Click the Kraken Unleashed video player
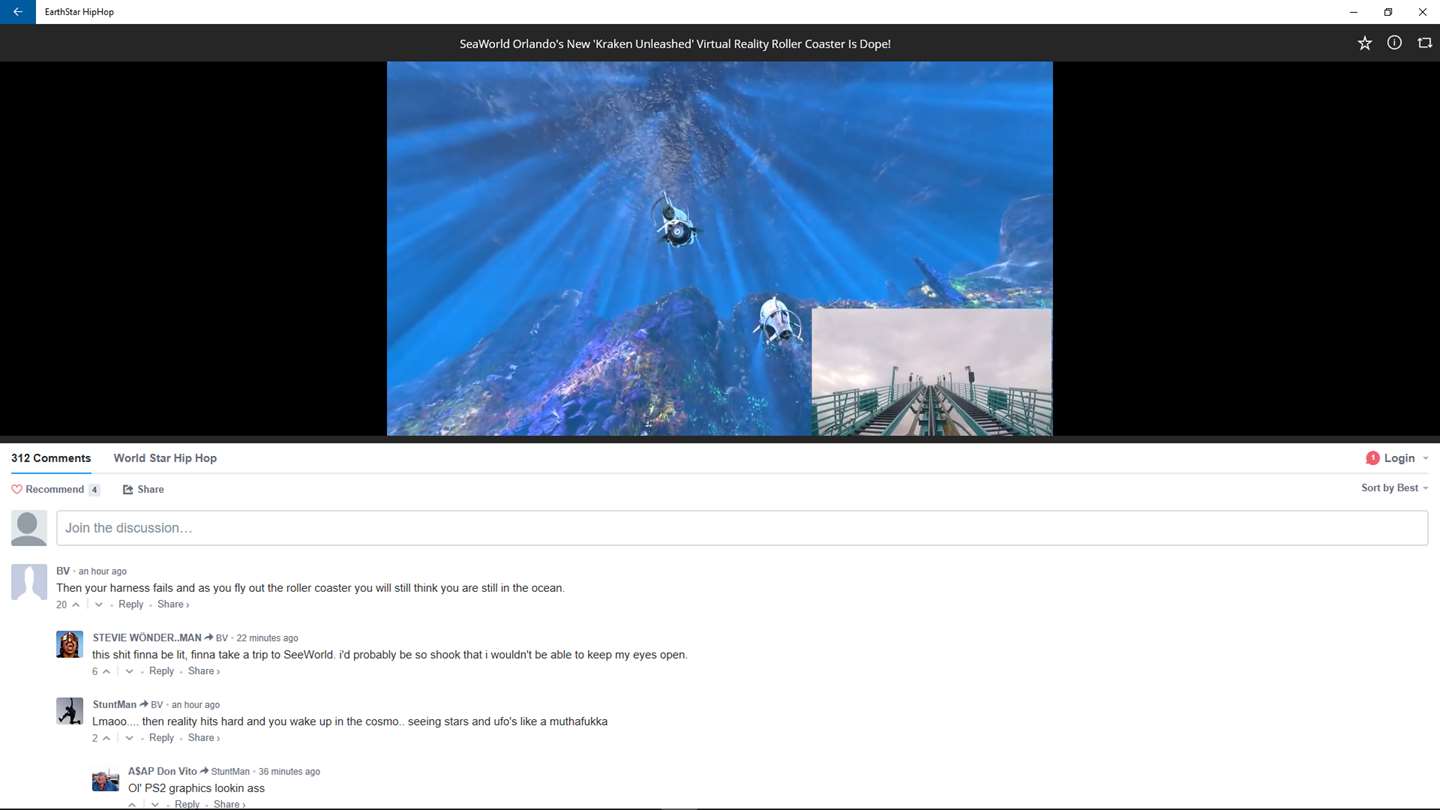 pos(719,248)
